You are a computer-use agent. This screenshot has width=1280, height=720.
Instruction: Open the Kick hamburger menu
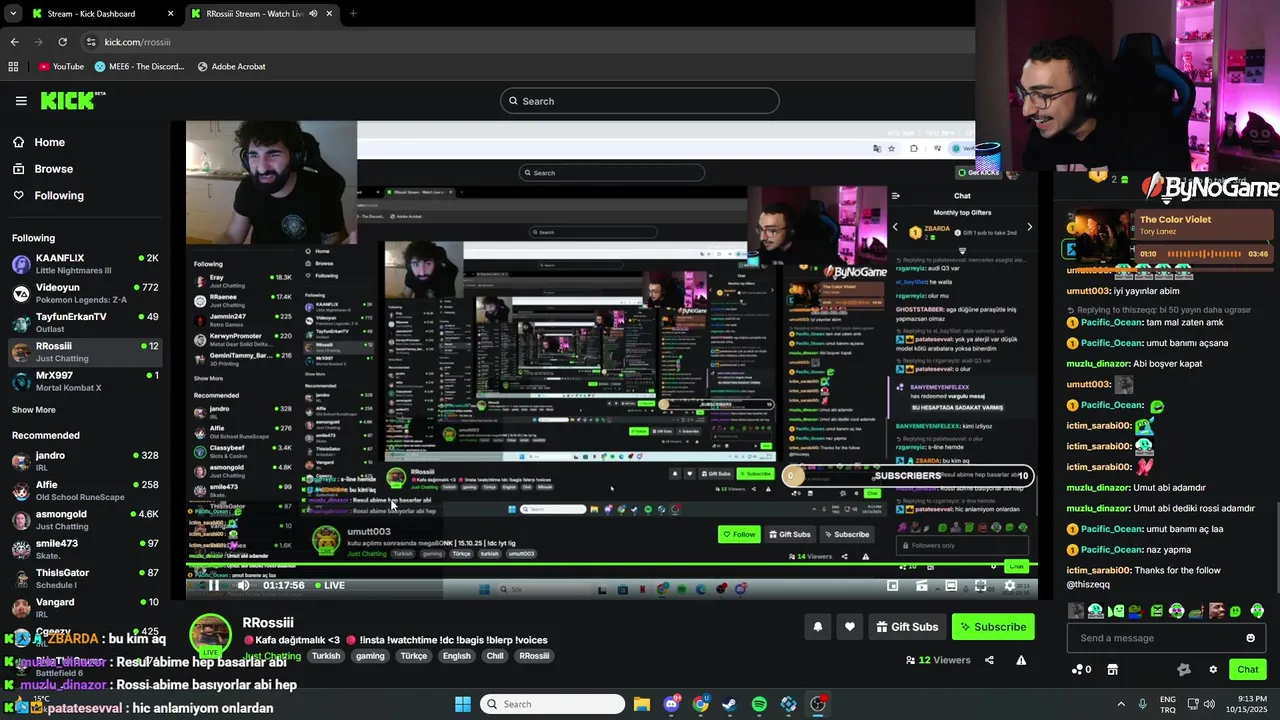pos(21,101)
